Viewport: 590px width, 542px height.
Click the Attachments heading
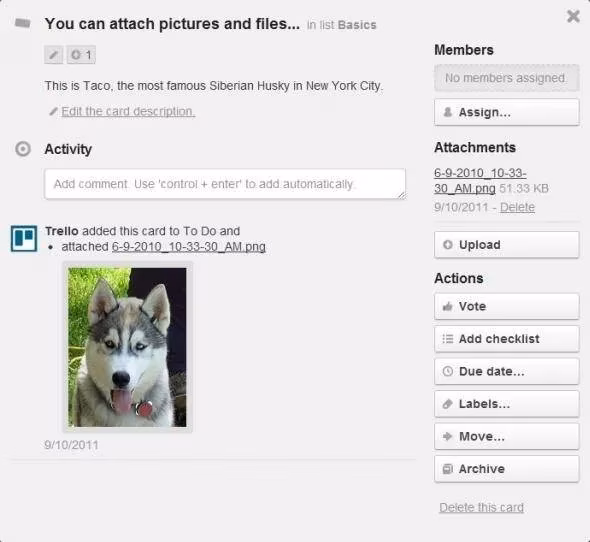(x=475, y=148)
